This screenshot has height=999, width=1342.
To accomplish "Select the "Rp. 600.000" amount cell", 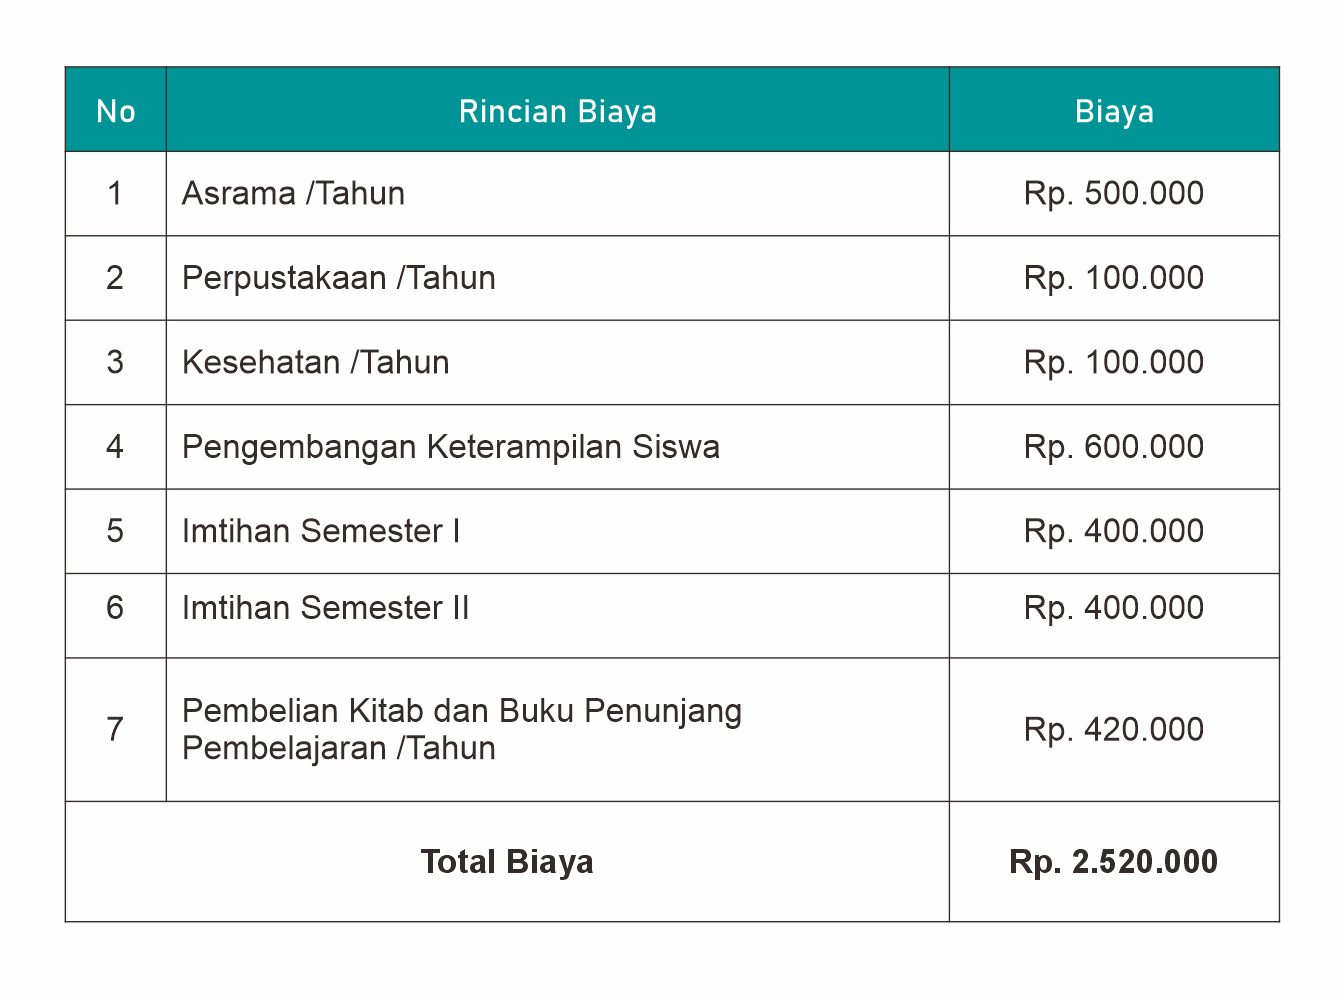I will [1113, 446].
